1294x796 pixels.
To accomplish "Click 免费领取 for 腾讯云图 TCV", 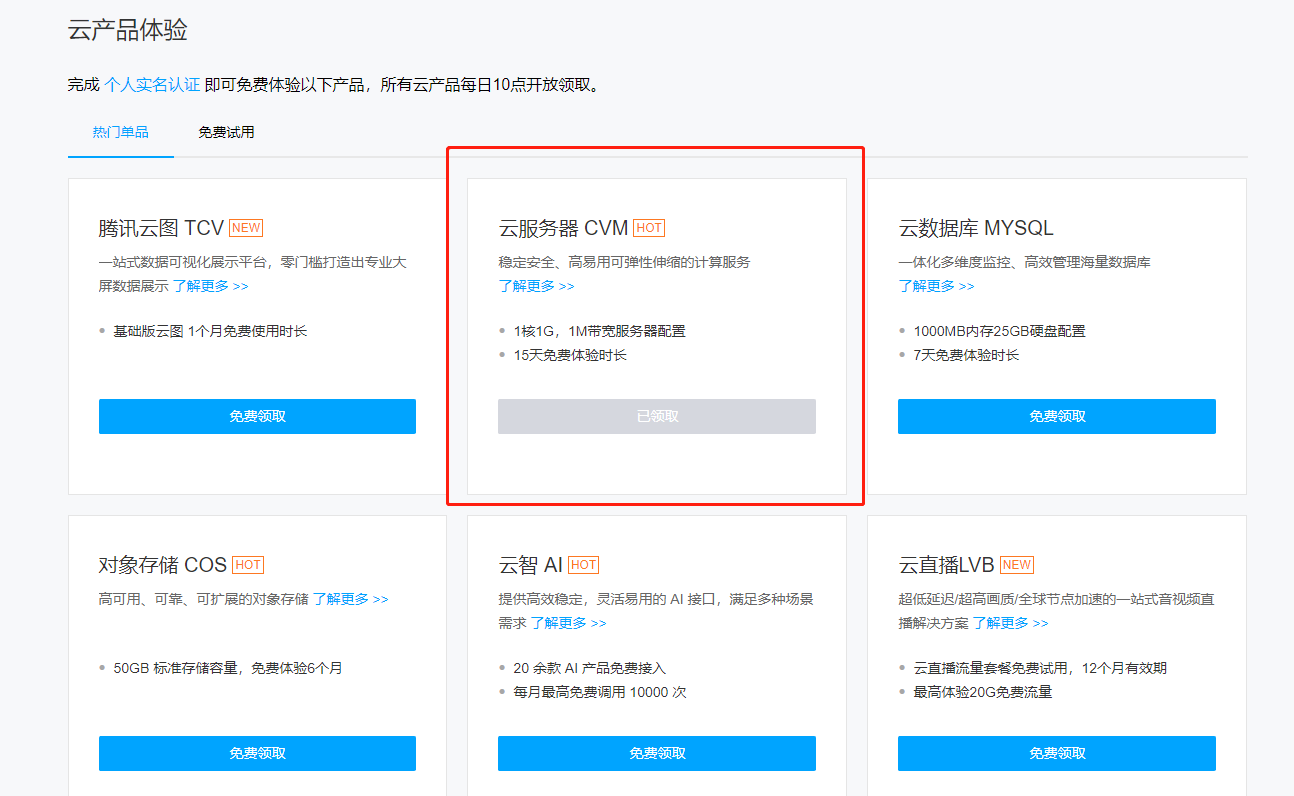I will coord(257,416).
